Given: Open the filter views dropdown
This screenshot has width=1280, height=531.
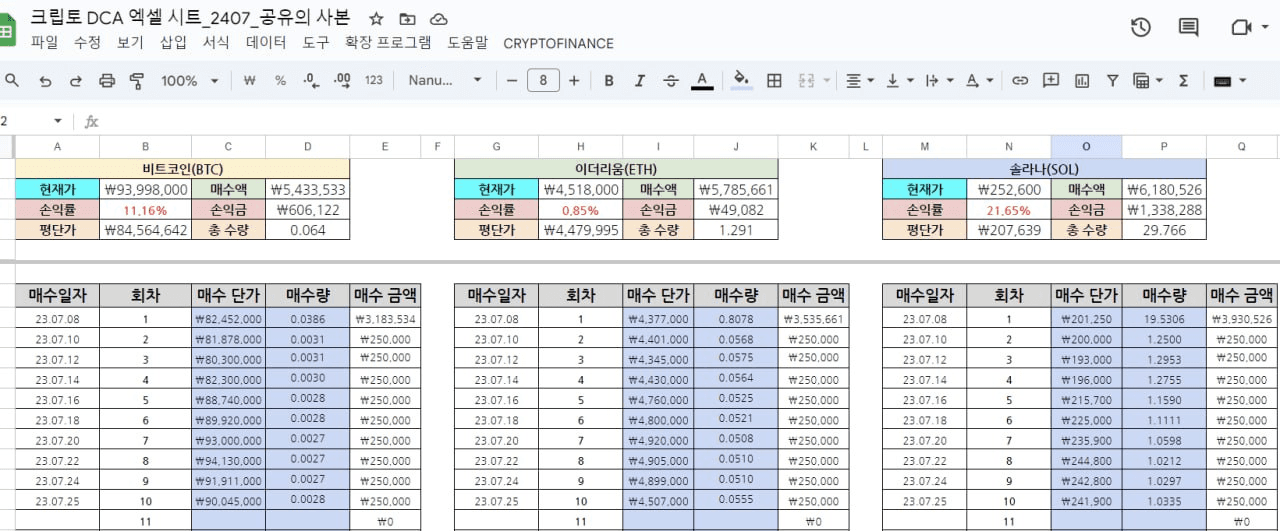Looking at the screenshot, I should pyautogui.click(x=1148, y=81).
